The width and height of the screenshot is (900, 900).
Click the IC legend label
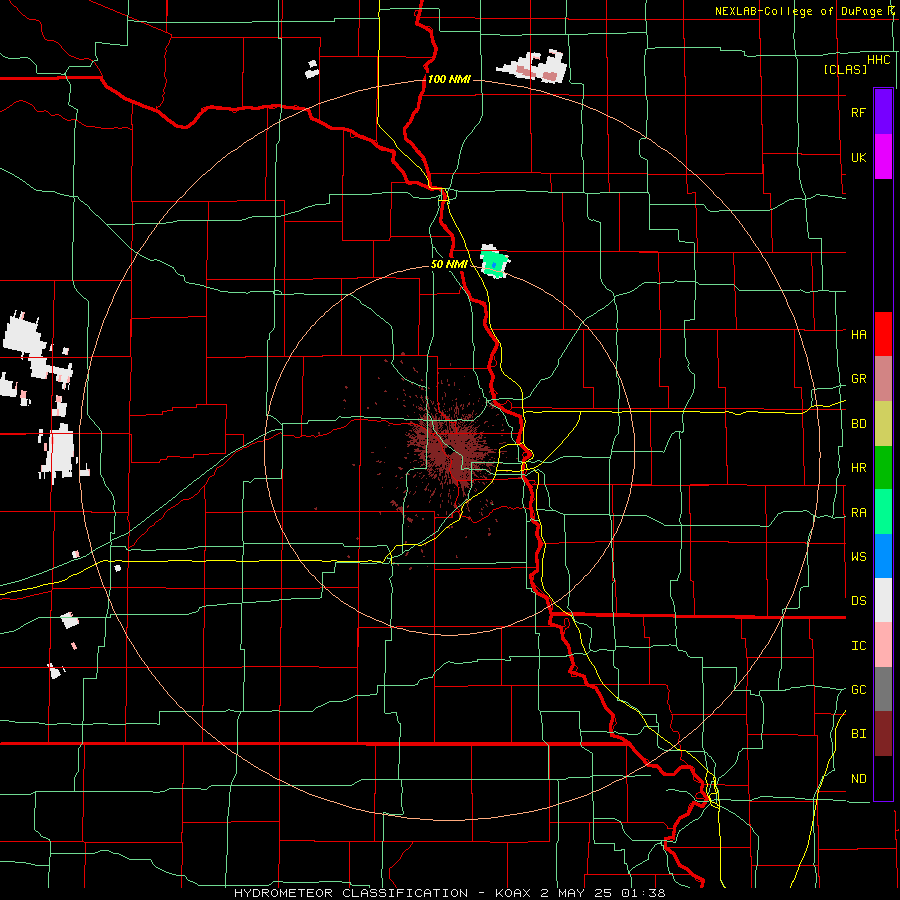858,645
